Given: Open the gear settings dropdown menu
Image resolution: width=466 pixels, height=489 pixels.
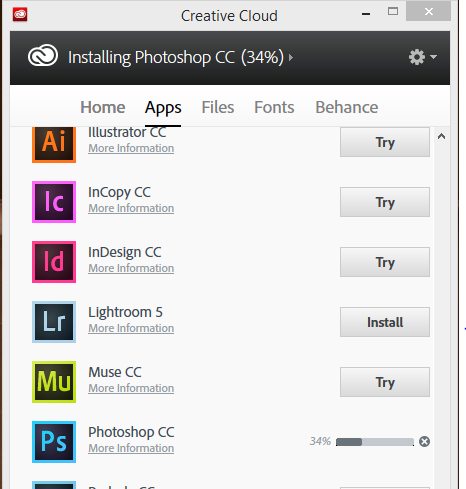Looking at the screenshot, I should click(422, 57).
